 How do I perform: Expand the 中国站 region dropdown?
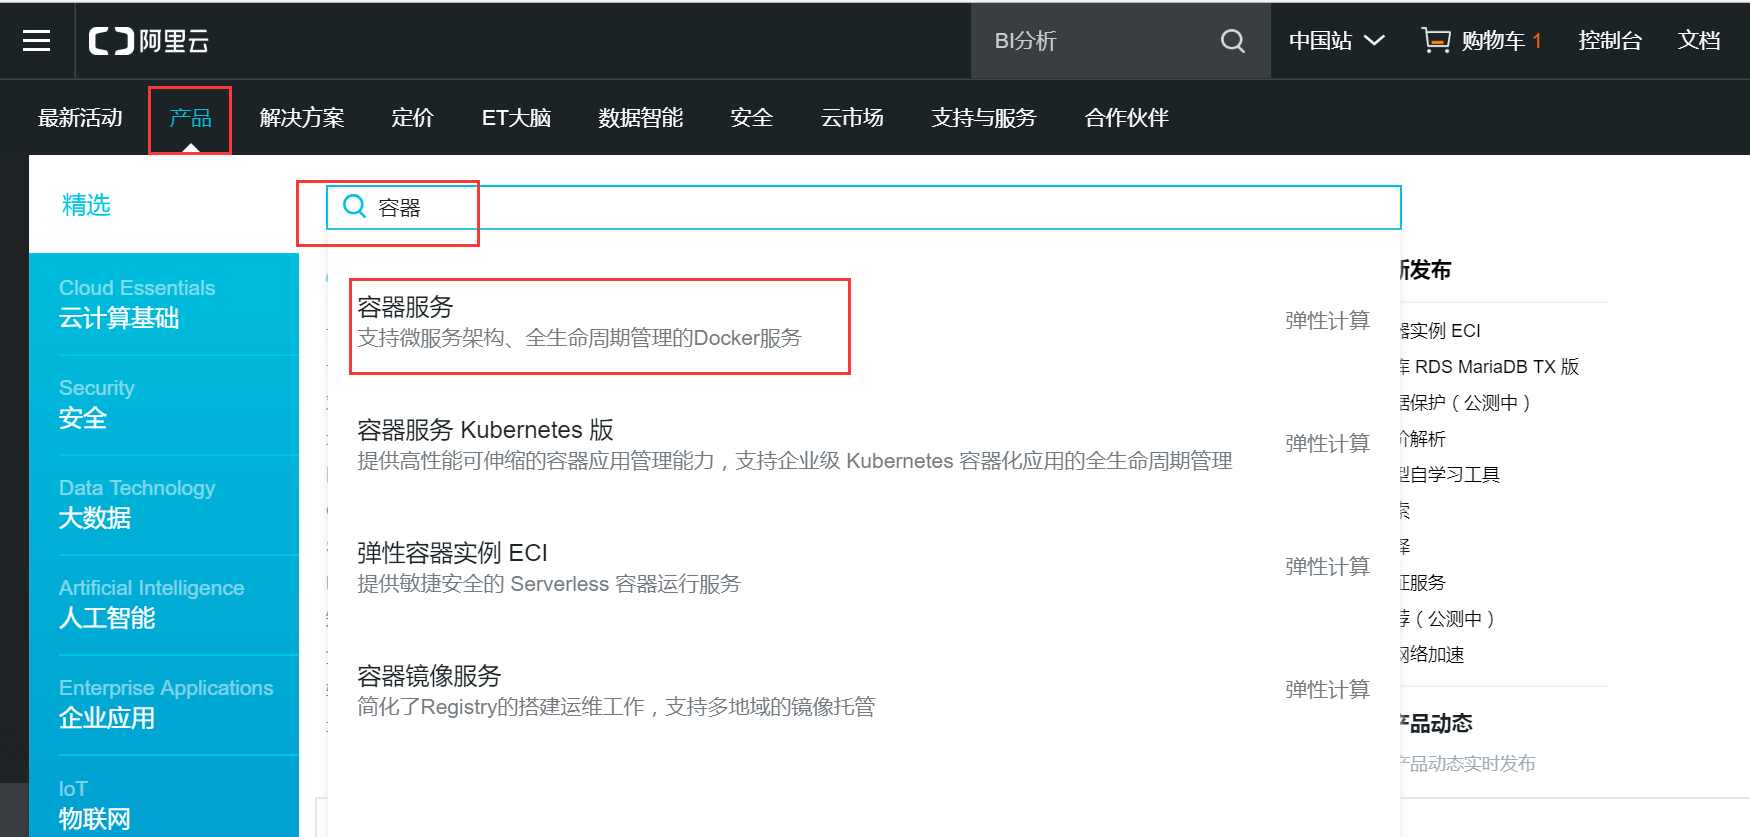[1336, 40]
